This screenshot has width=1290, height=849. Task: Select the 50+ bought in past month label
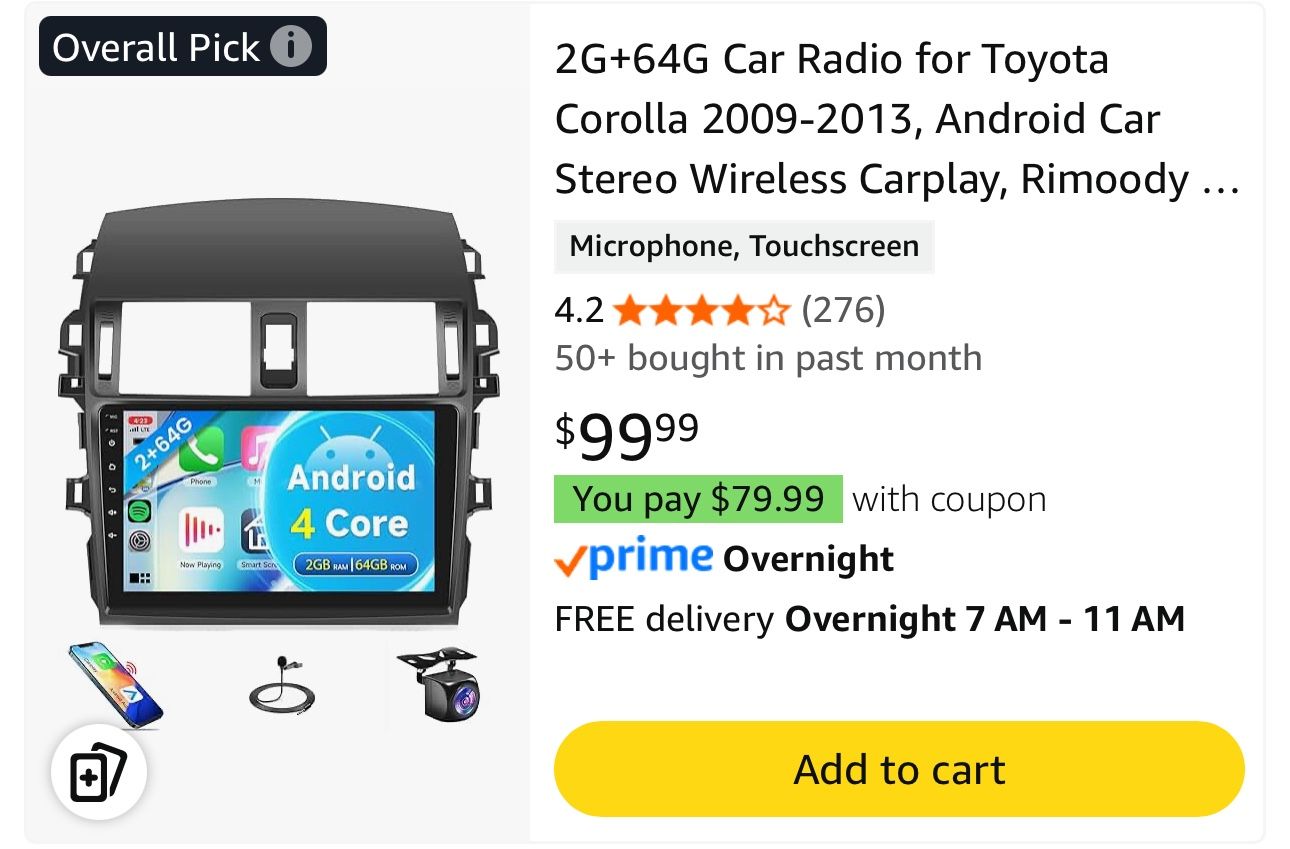coord(768,357)
